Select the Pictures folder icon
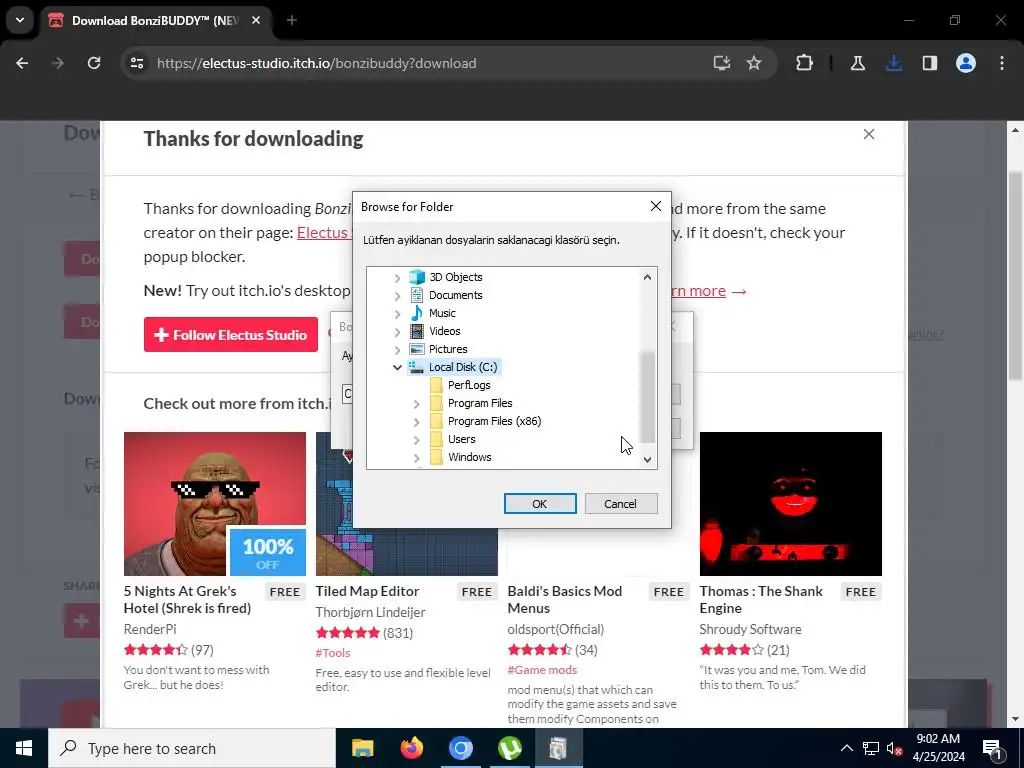1024x768 pixels. tap(417, 349)
